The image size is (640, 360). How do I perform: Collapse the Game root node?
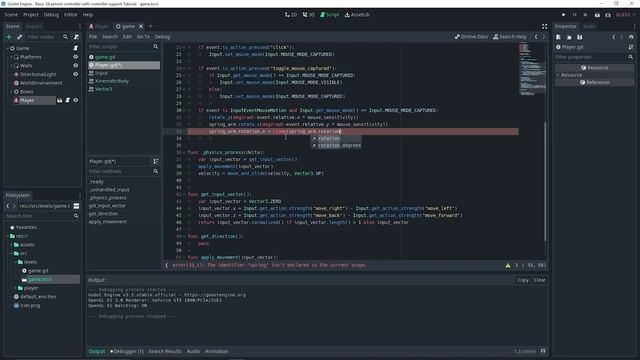tap(7, 48)
